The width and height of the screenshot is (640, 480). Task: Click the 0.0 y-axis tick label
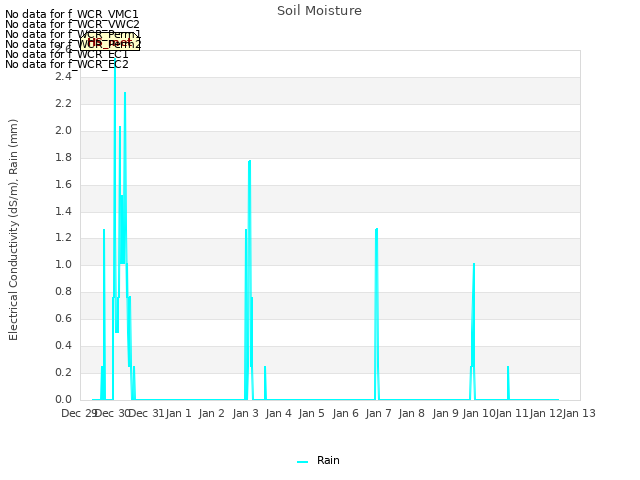[x=63, y=399]
